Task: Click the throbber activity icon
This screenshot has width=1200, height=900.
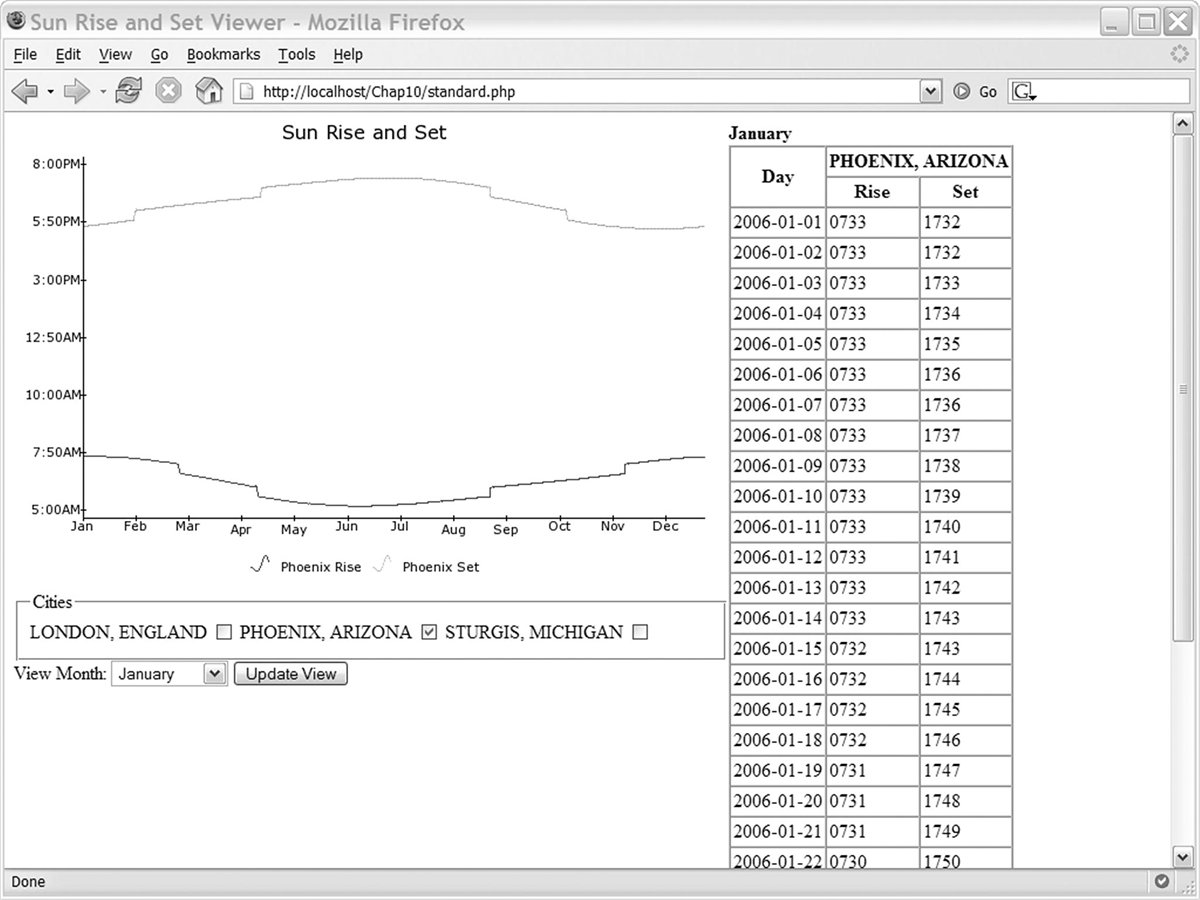Action: [1179, 54]
